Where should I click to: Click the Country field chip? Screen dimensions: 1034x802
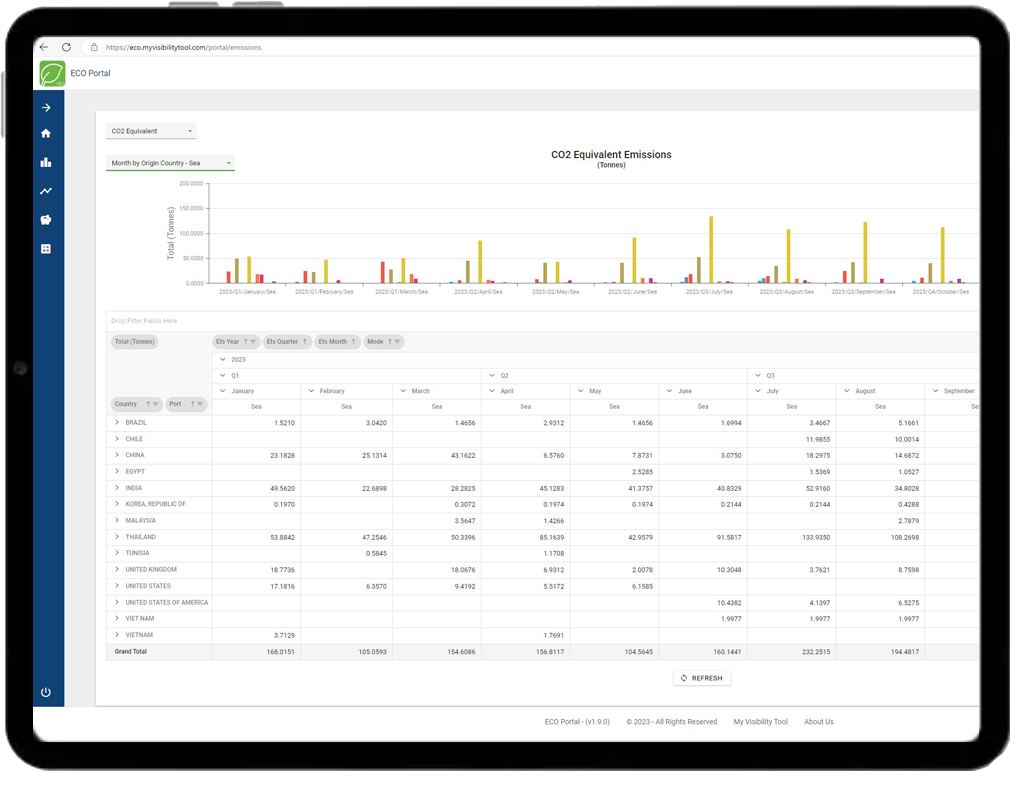coord(126,404)
